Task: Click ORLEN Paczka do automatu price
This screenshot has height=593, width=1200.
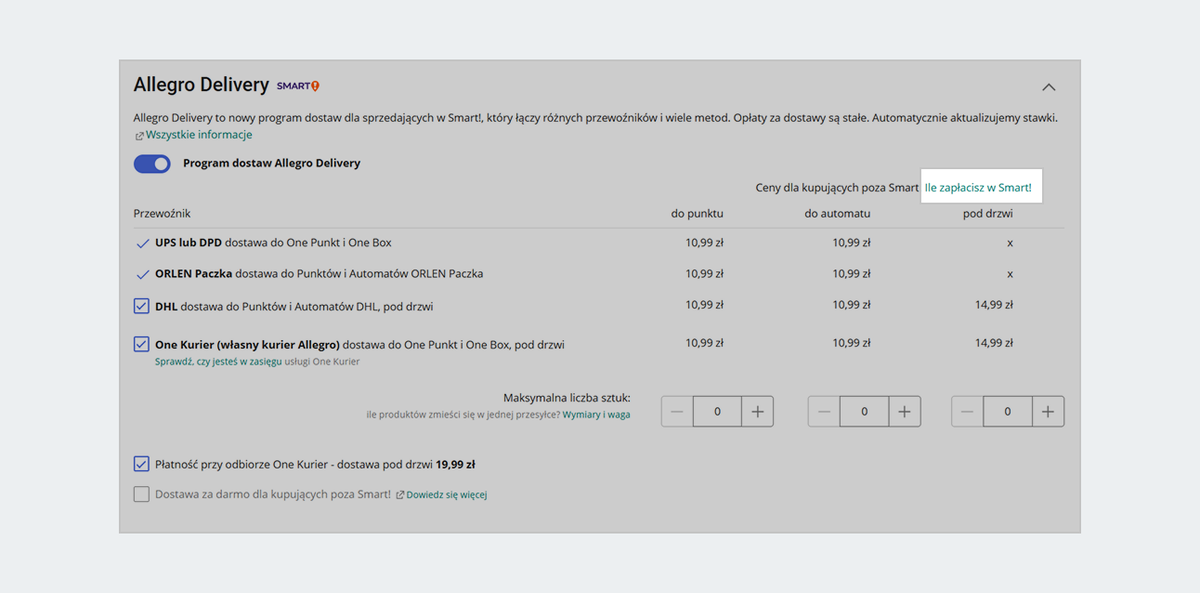Action: [x=852, y=273]
